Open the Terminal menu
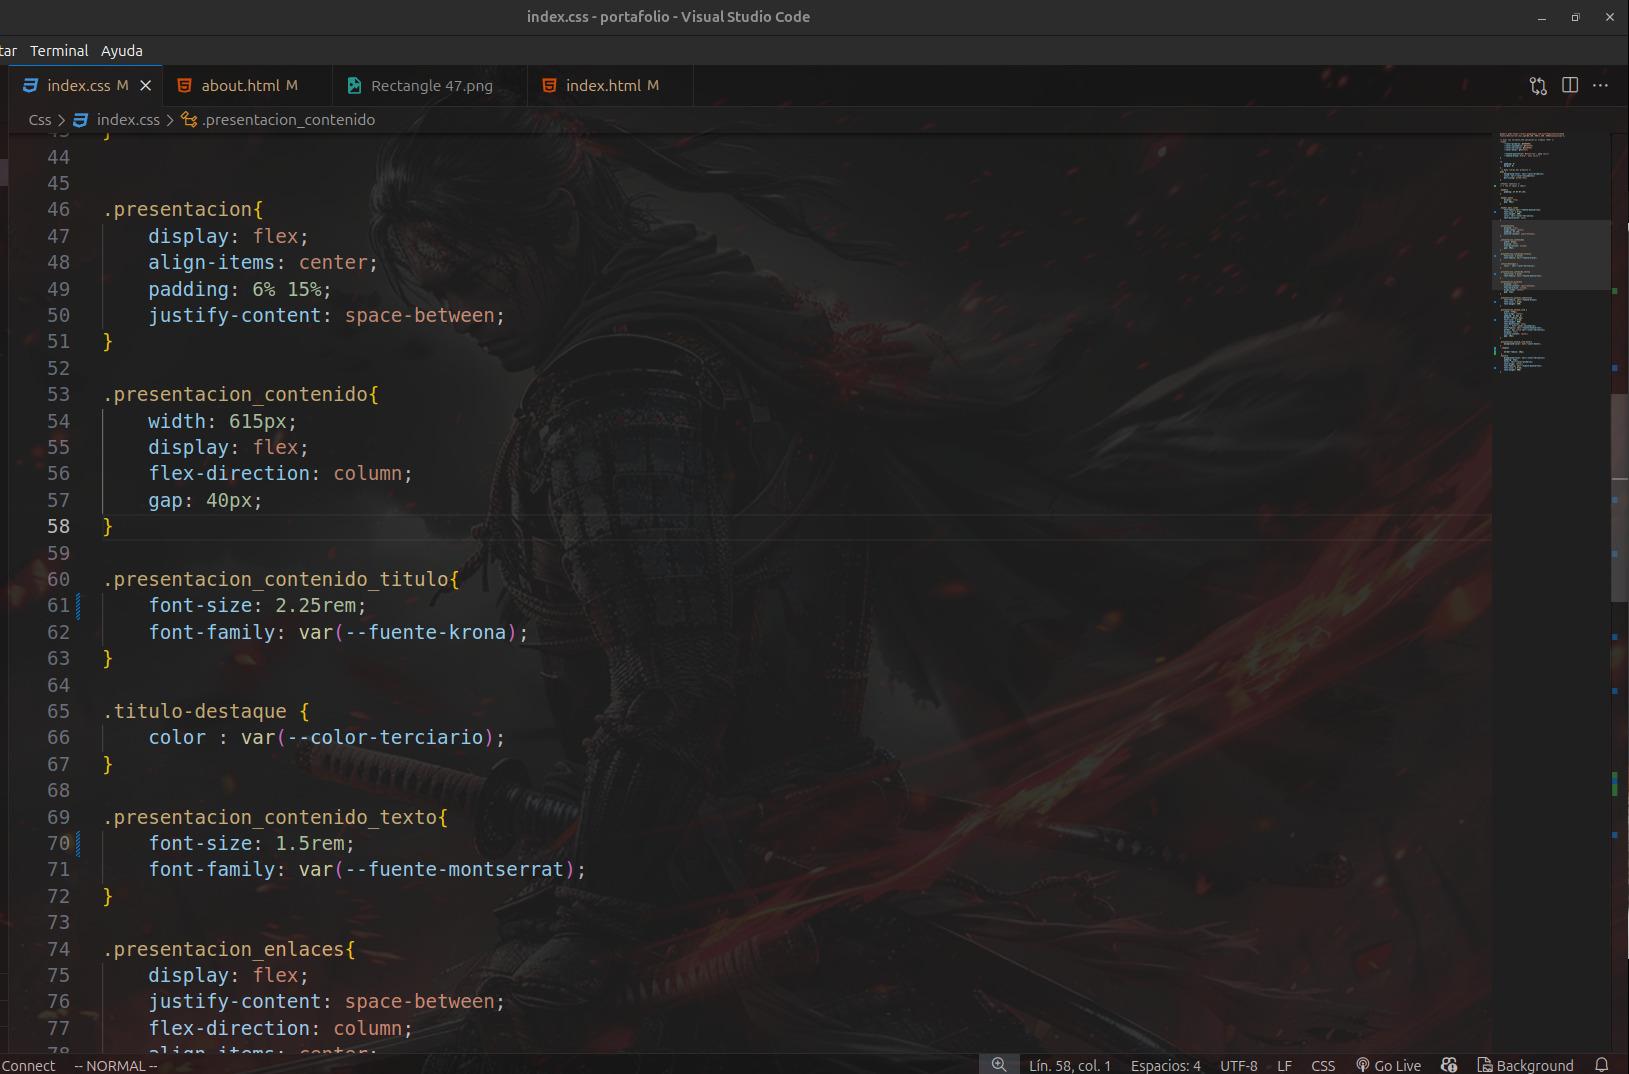 pos(59,51)
